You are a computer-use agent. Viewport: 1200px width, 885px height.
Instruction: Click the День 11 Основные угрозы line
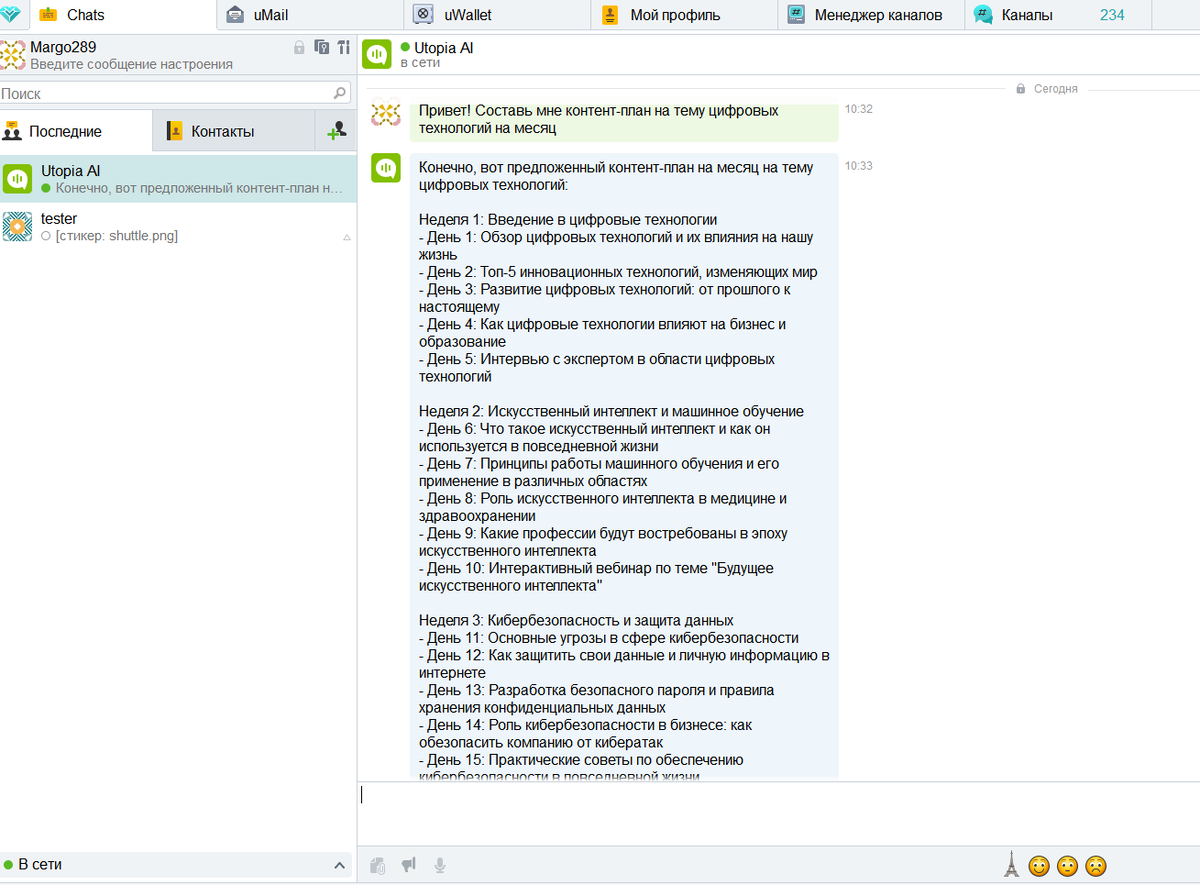click(x=609, y=638)
